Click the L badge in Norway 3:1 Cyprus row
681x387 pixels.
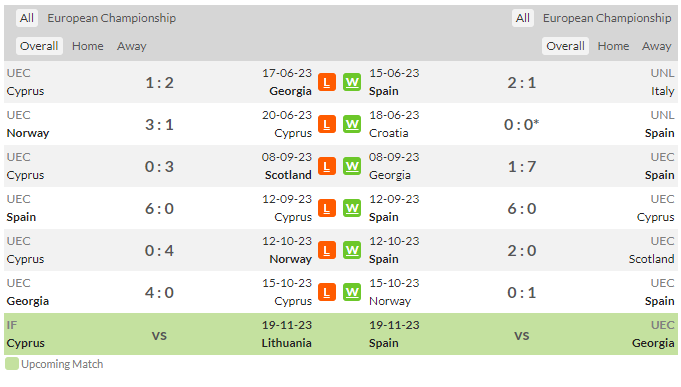[x=327, y=125]
